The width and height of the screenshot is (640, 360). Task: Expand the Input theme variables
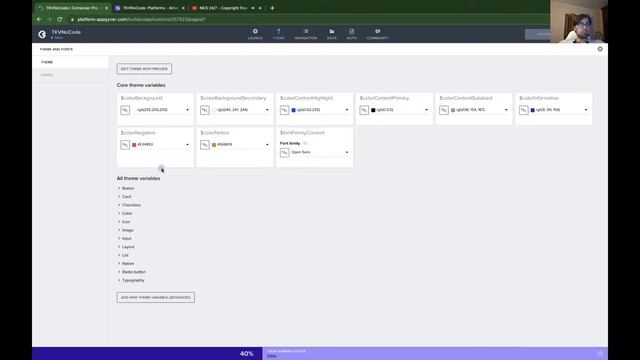(x=125, y=238)
